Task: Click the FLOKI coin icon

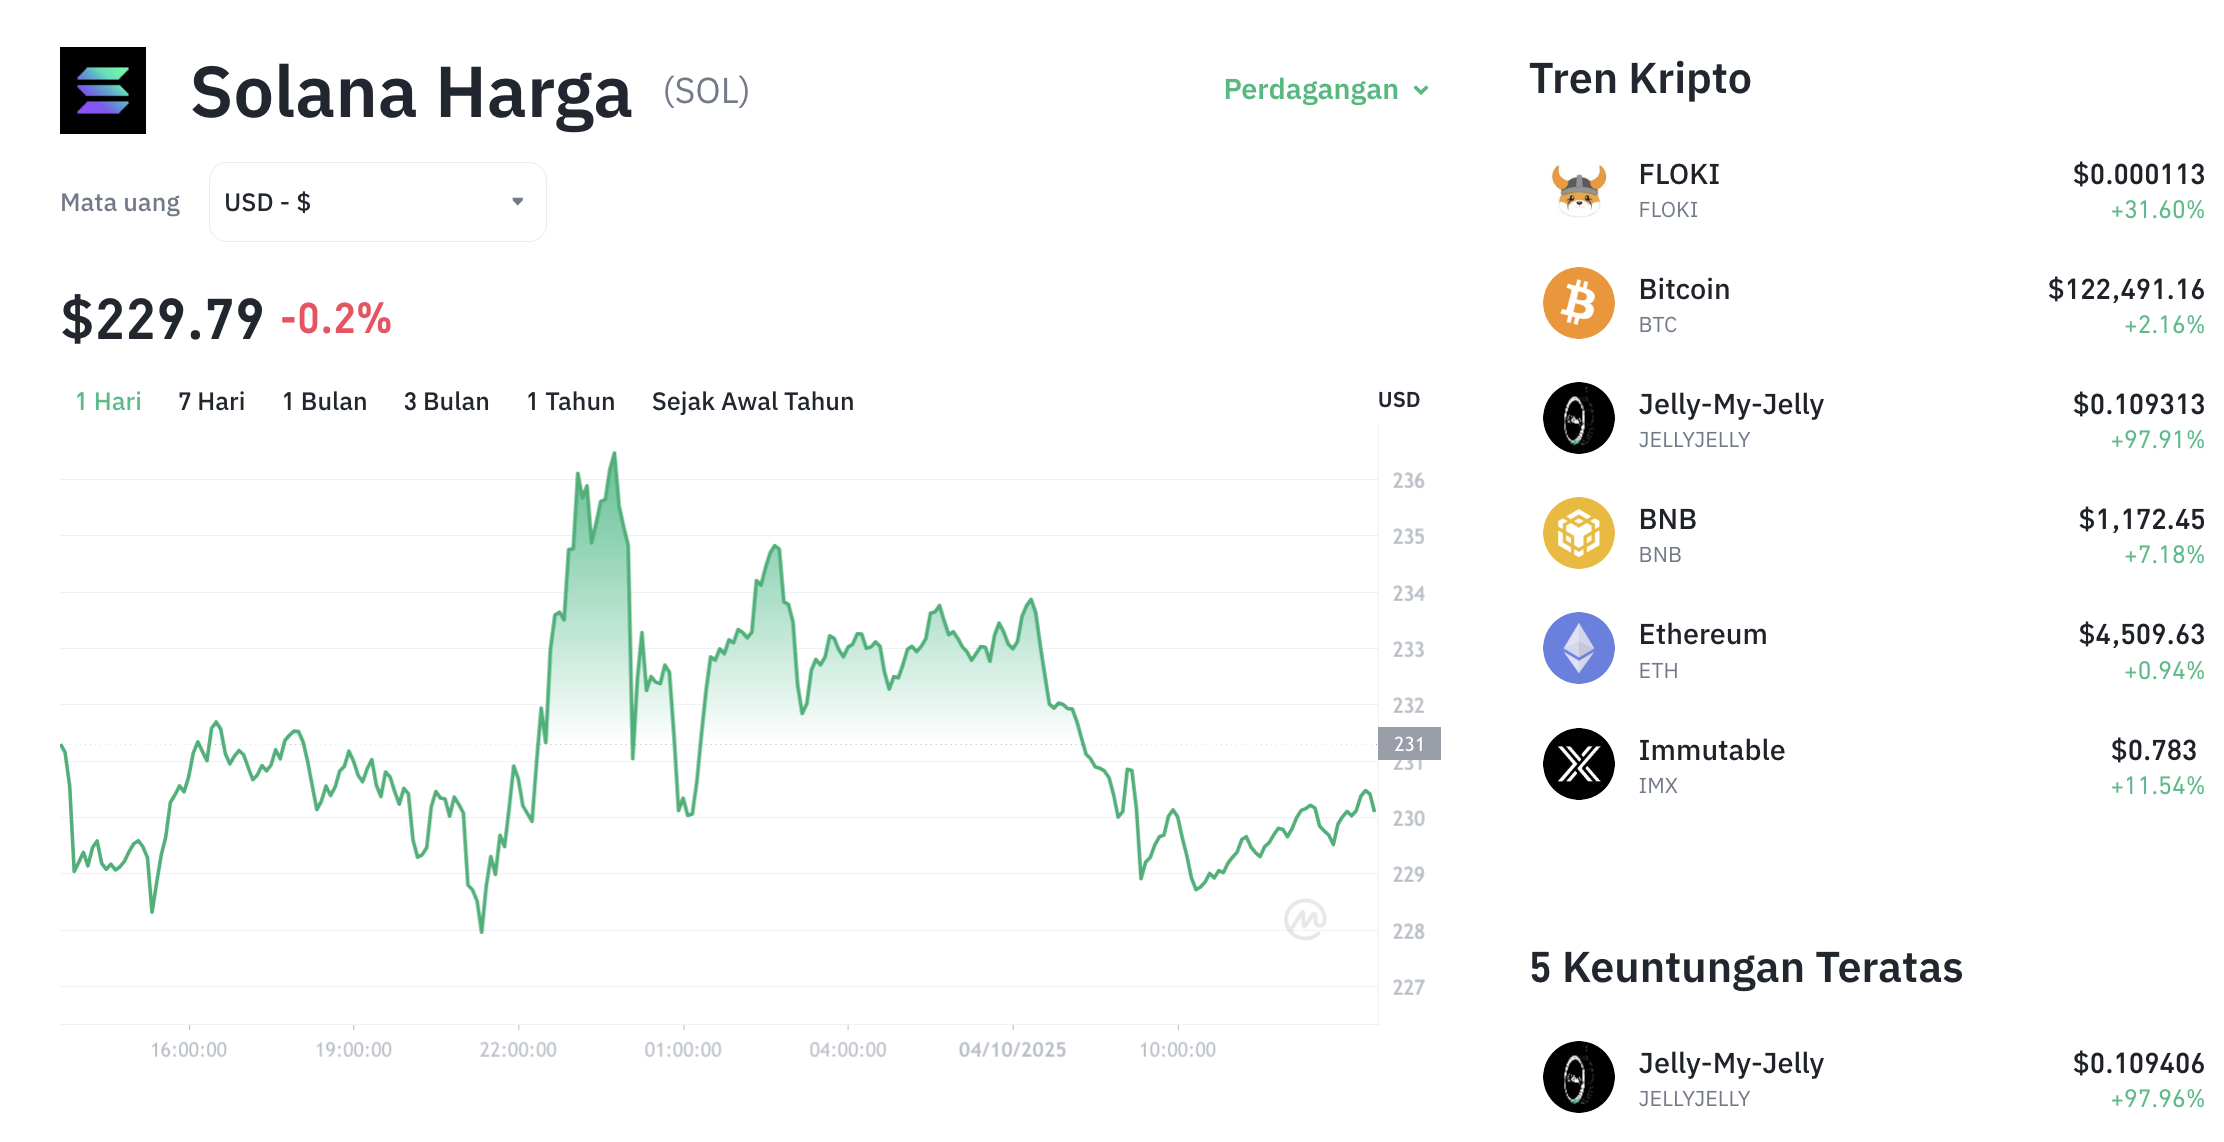Action: coord(1578,189)
